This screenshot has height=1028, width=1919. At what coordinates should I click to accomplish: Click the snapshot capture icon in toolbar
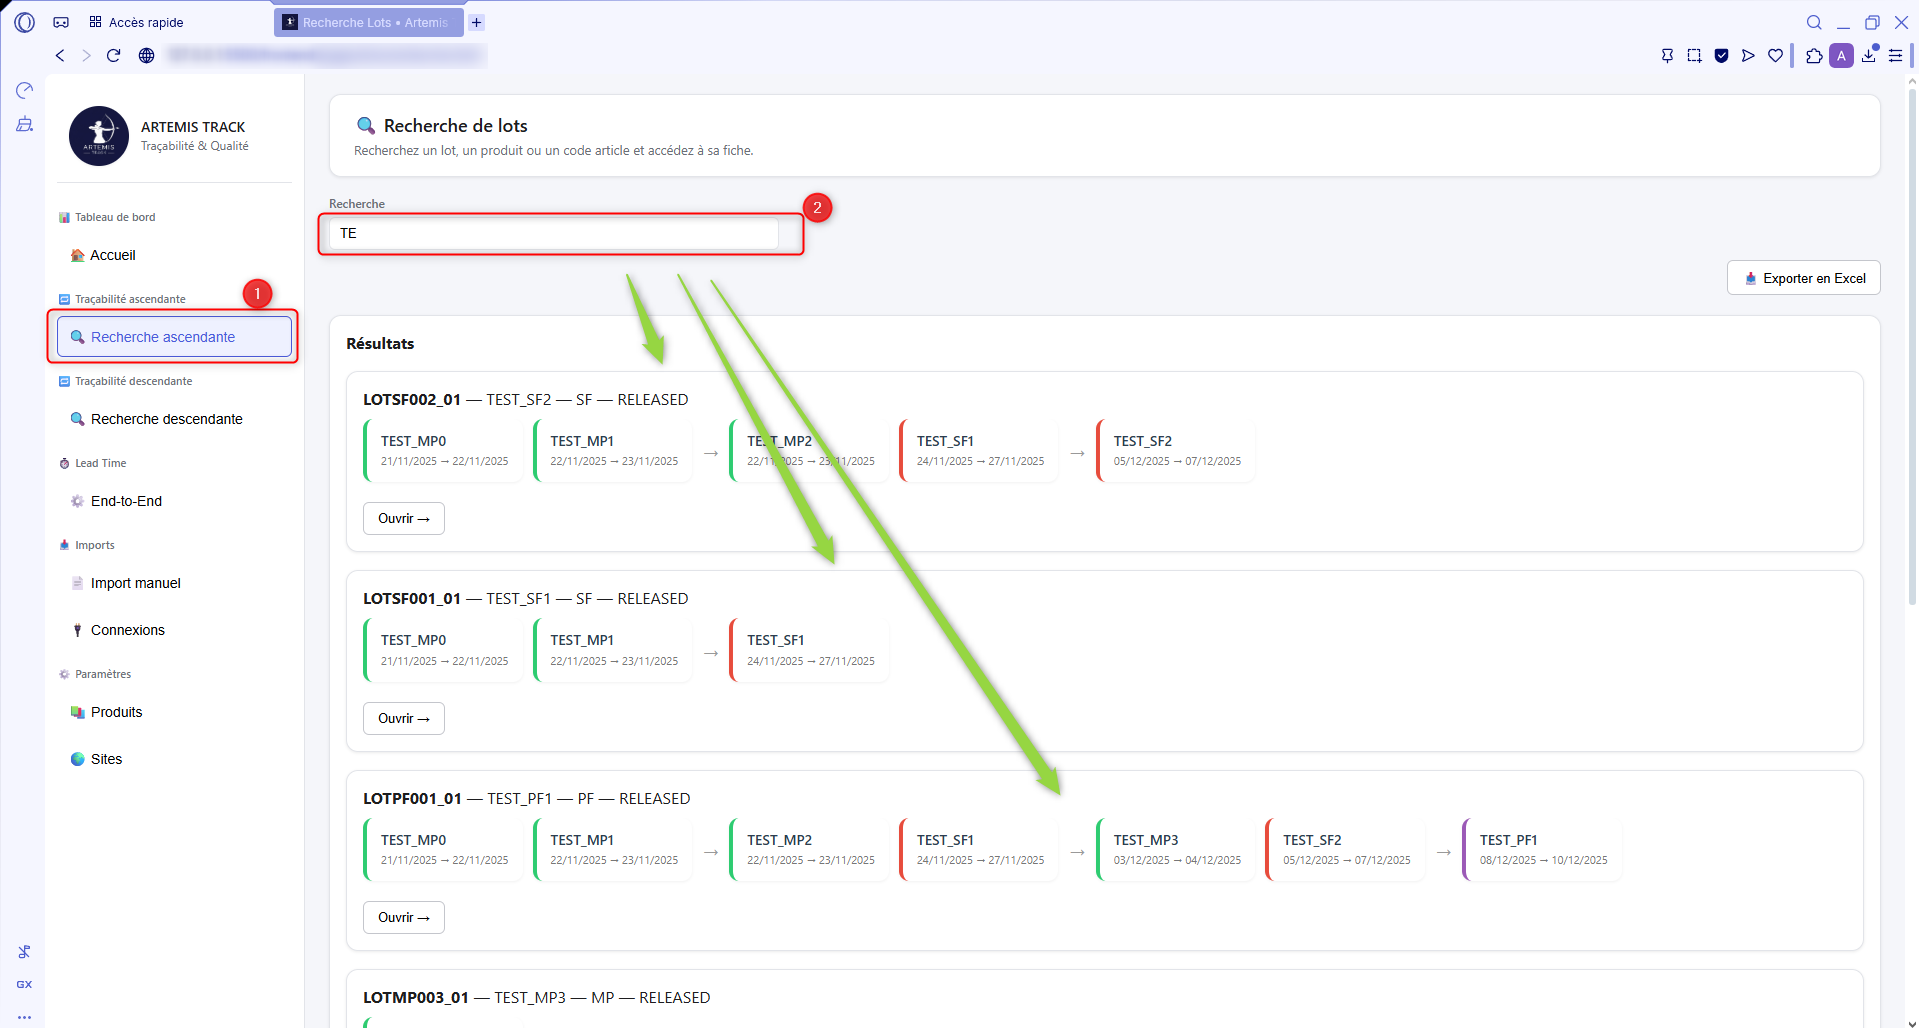[x=1694, y=56]
